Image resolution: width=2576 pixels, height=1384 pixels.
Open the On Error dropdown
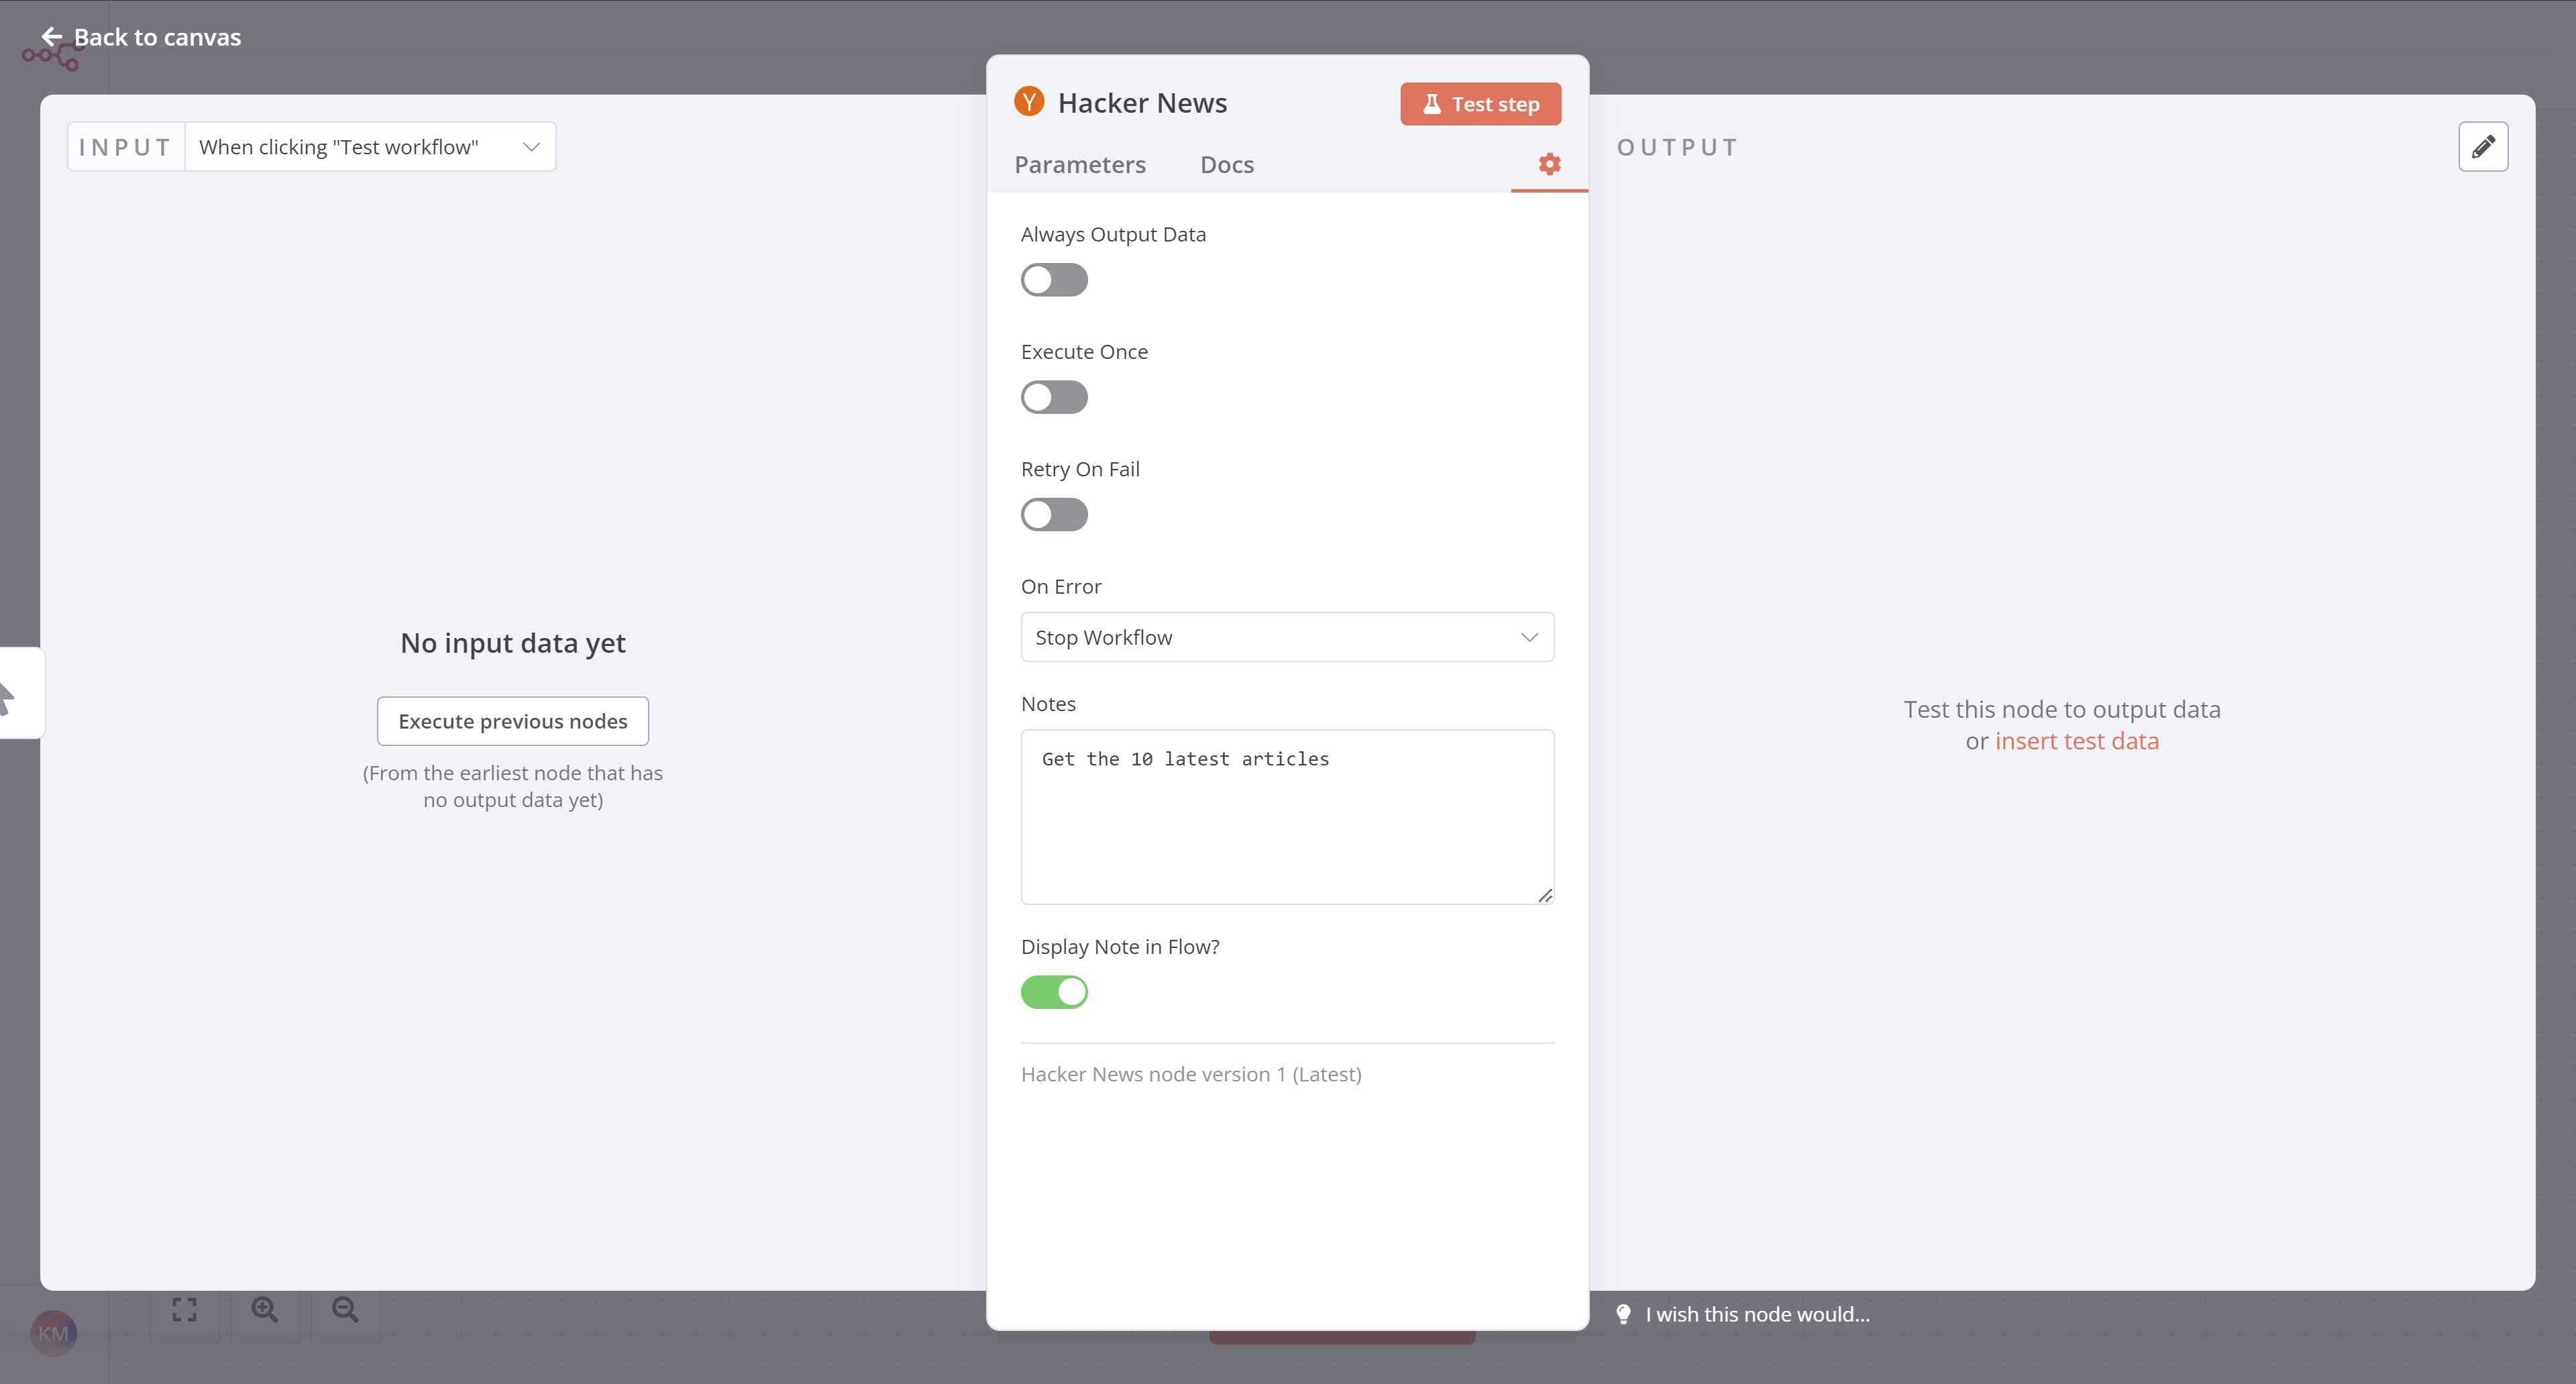pos(1287,637)
